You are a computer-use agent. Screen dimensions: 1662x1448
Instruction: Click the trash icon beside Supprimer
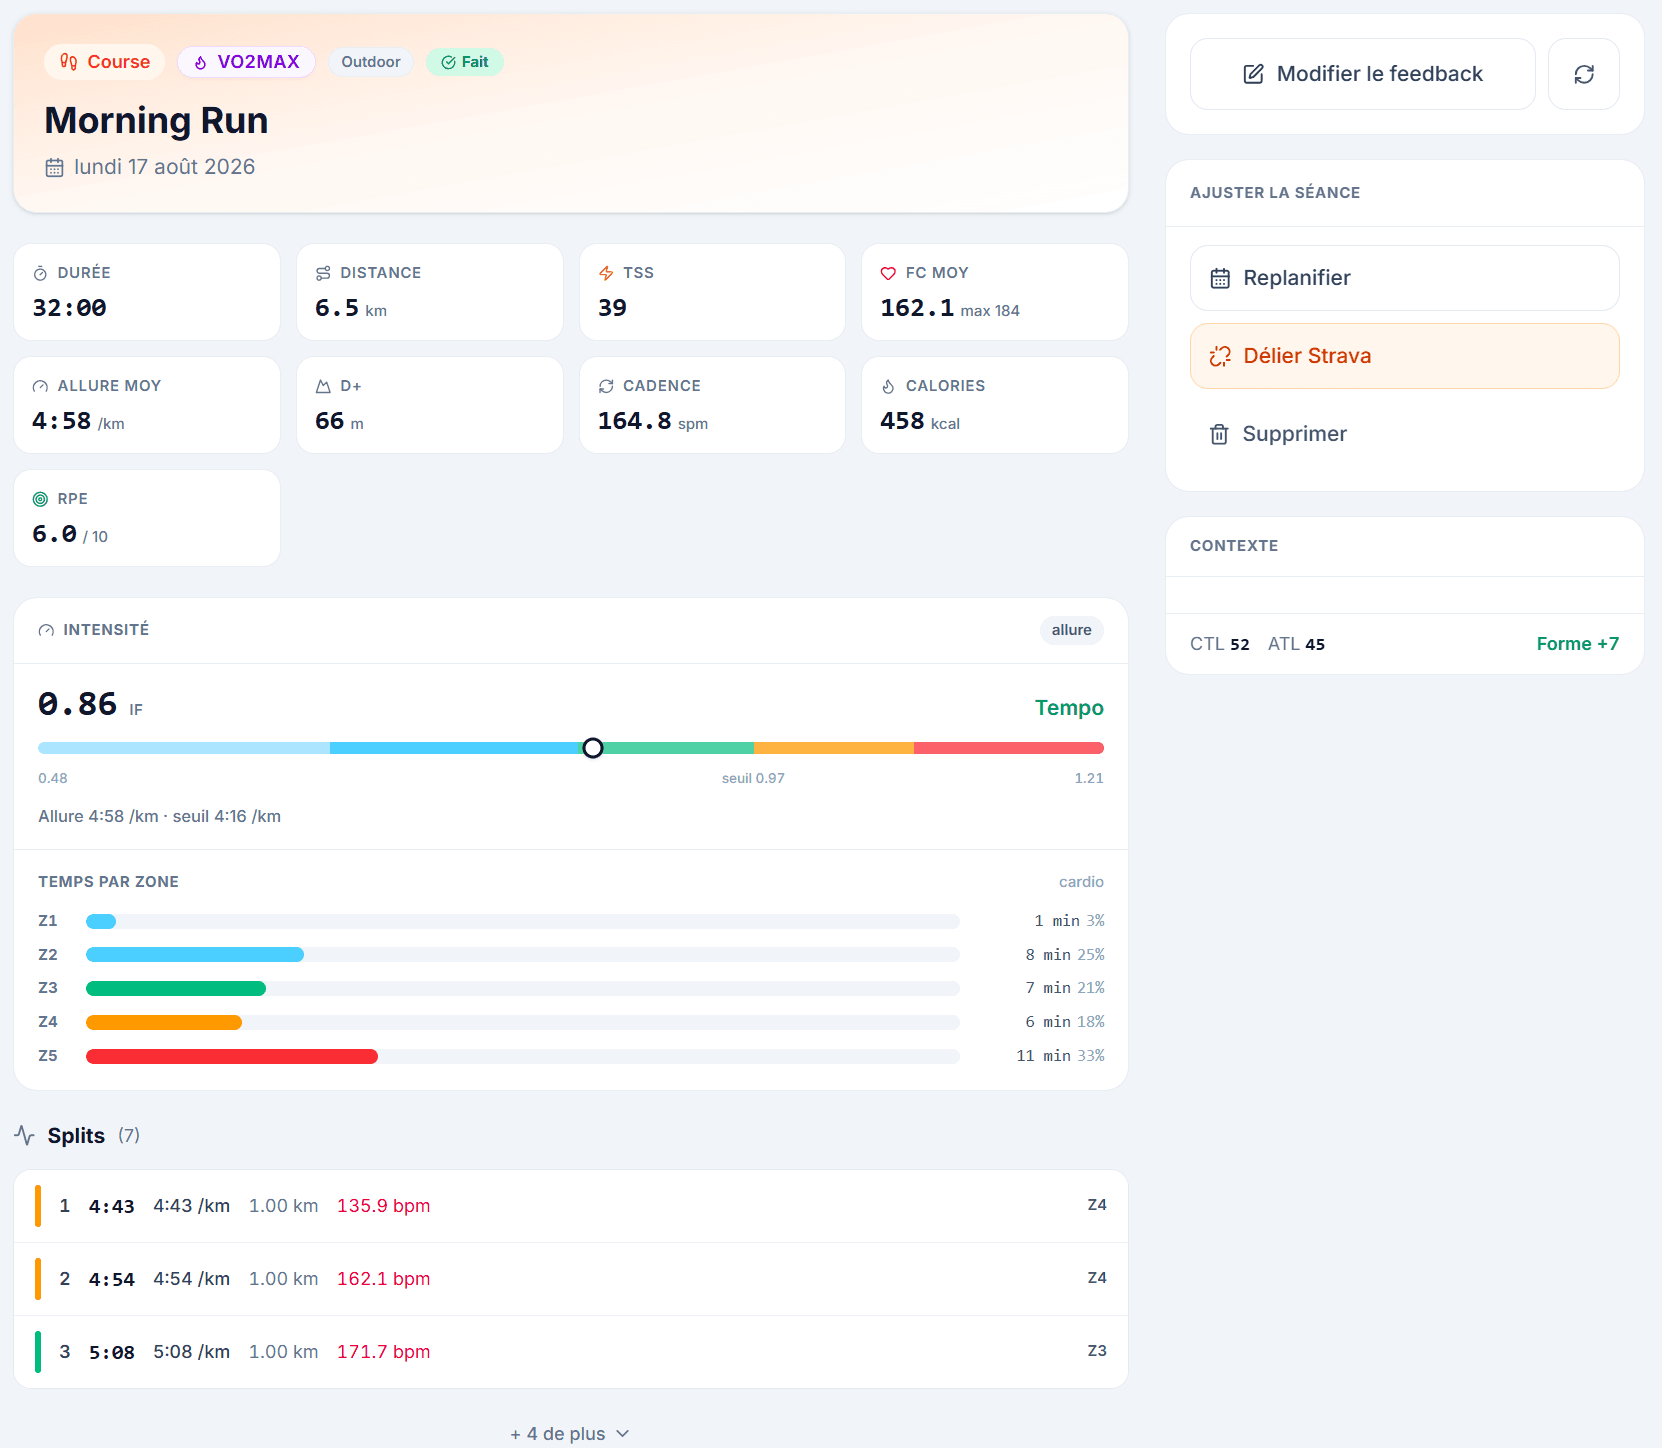click(1219, 434)
